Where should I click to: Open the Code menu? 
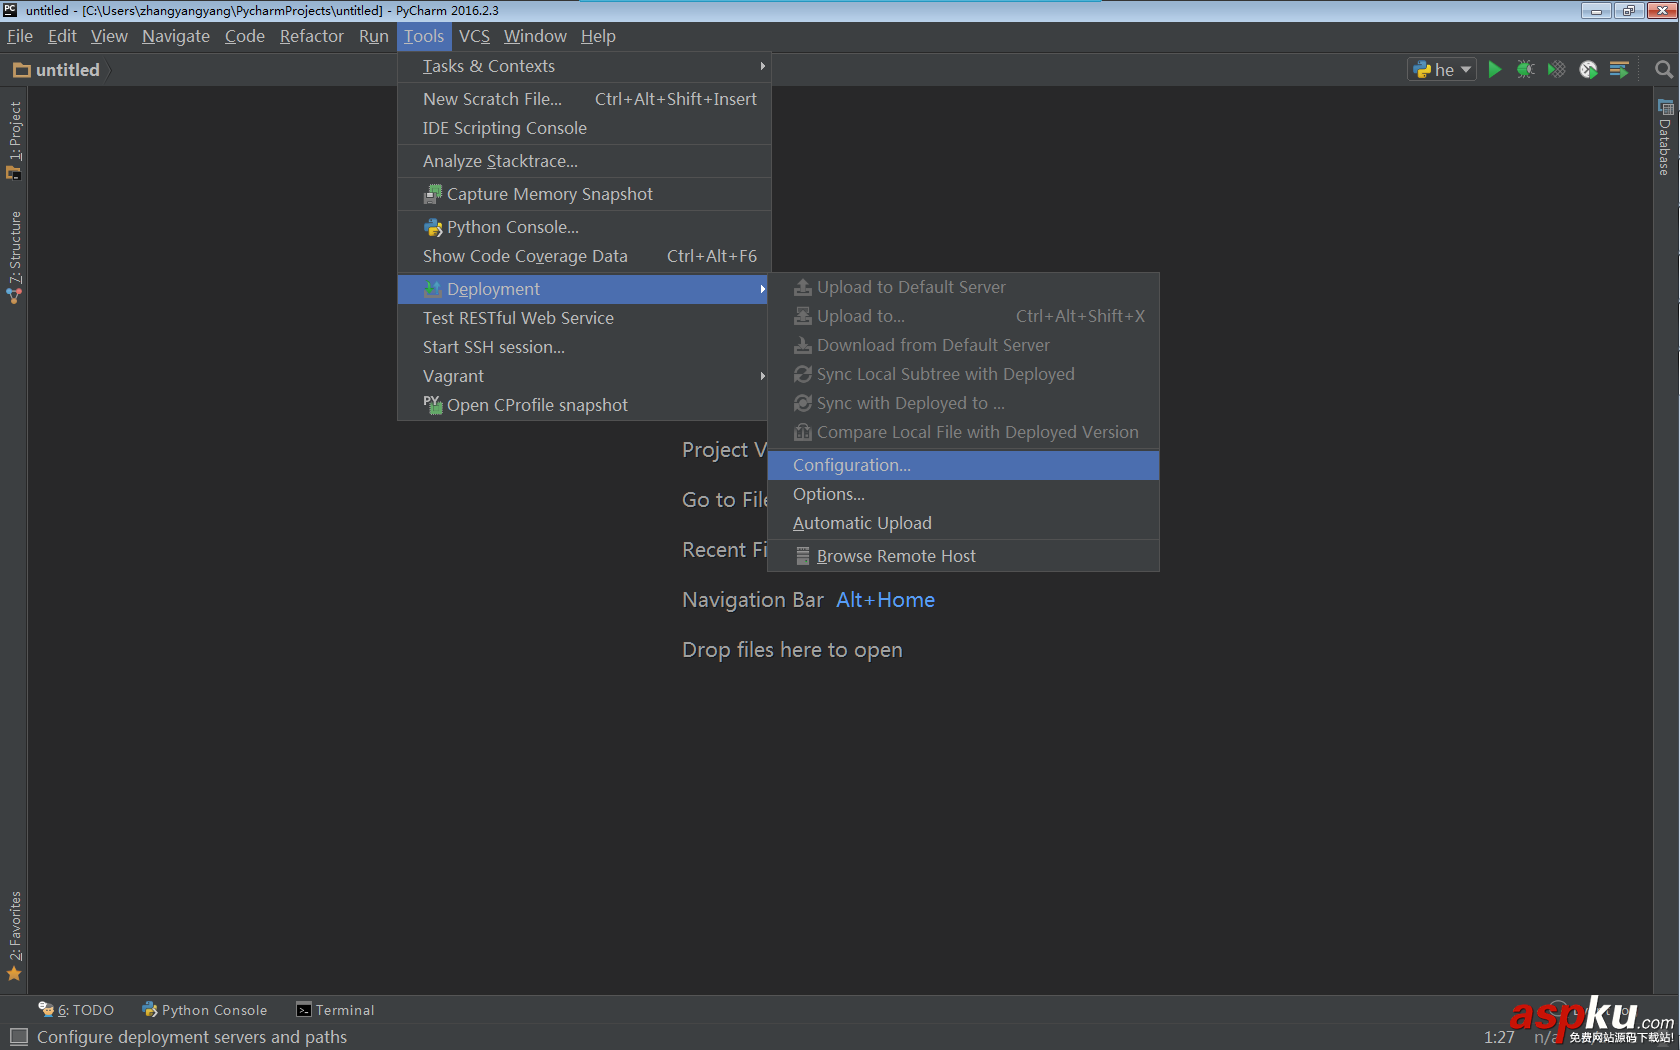(x=245, y=36)
